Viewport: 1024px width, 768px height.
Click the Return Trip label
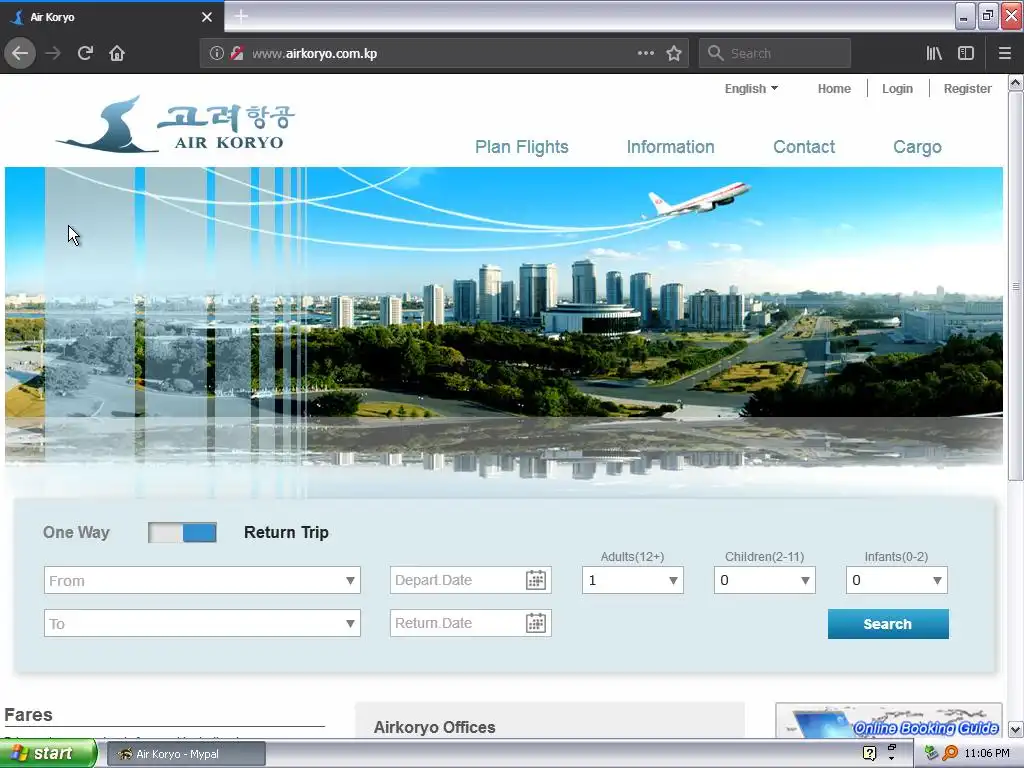tap(286, 532)
